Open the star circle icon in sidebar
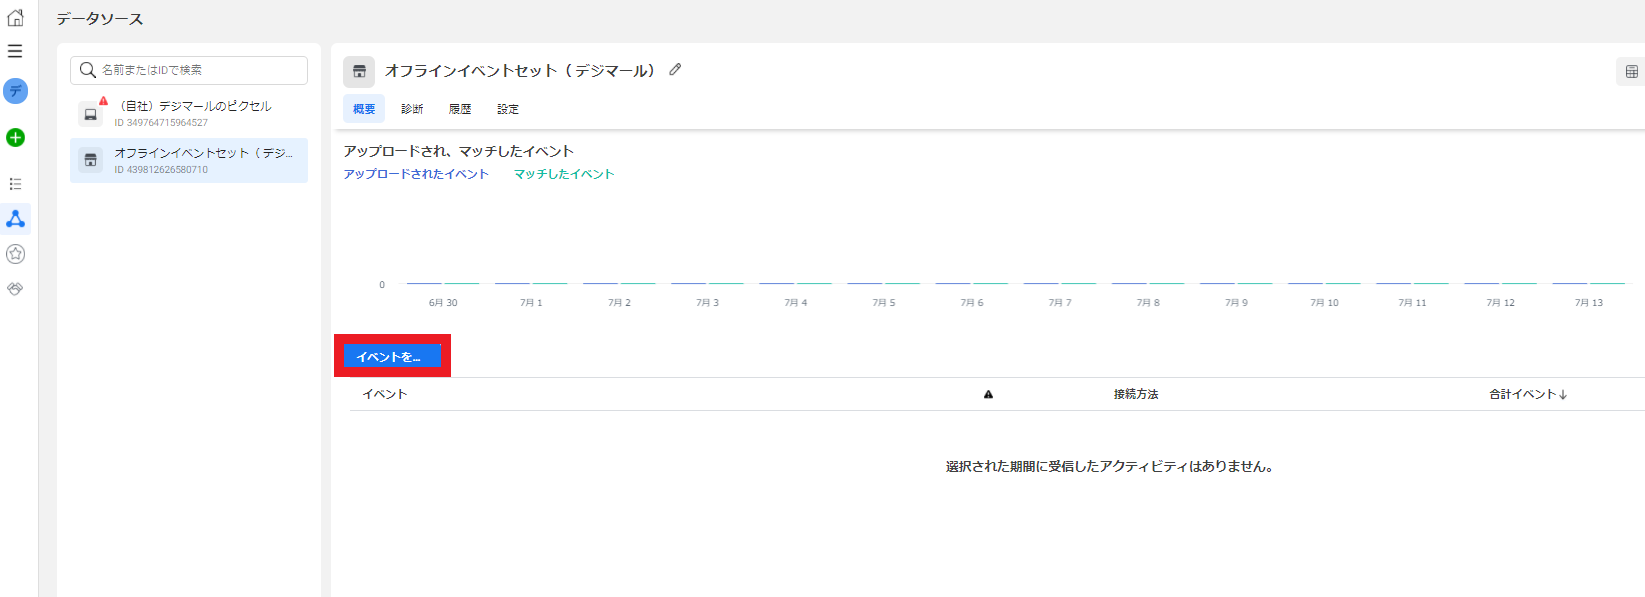 tap(15, 254)
